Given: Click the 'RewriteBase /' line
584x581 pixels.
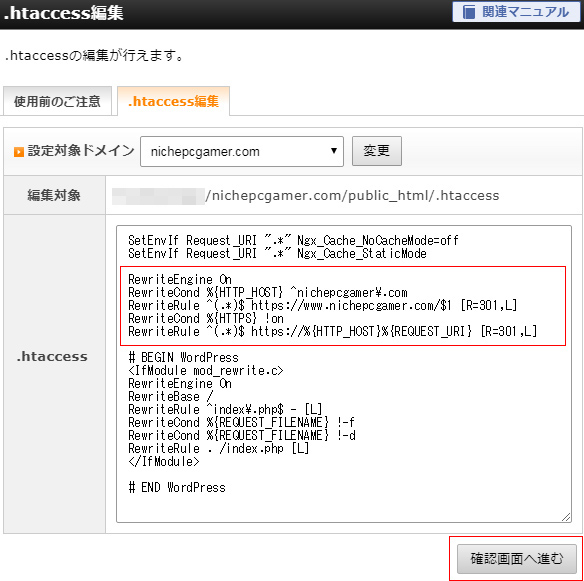Looking at the screenshot, I should 171,396.
